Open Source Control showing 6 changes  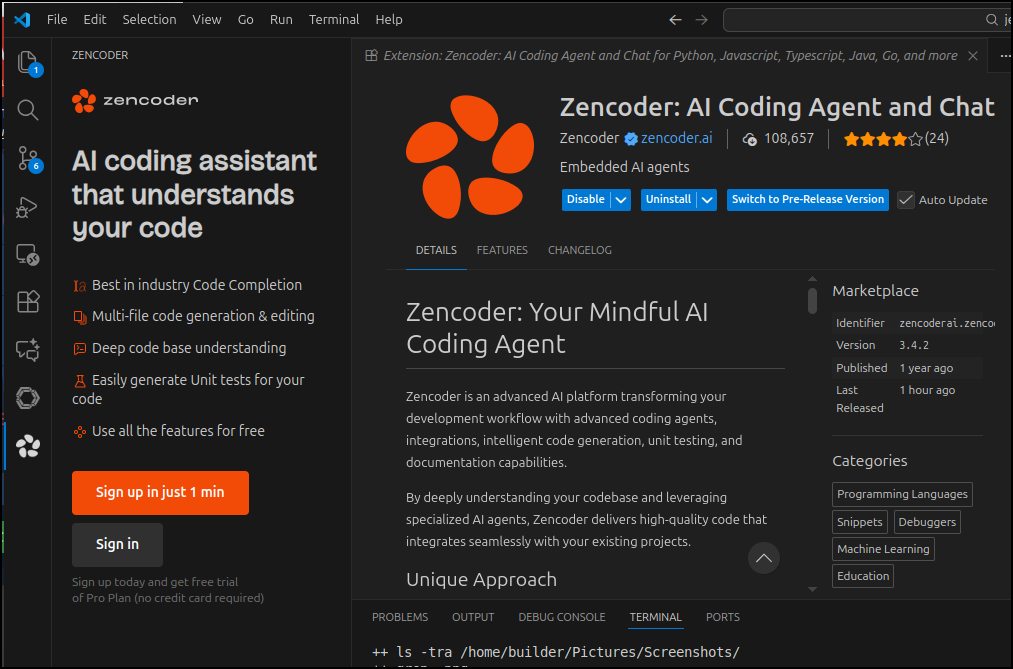27,159
